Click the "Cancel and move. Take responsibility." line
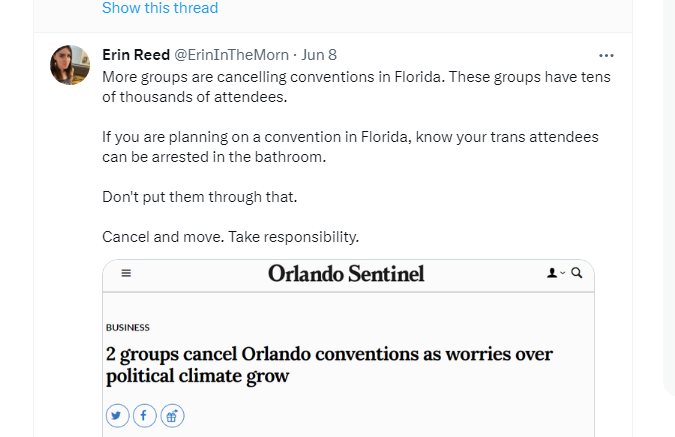Image resolution: width=675 pixels, height=437 pixels. [230, 237]
